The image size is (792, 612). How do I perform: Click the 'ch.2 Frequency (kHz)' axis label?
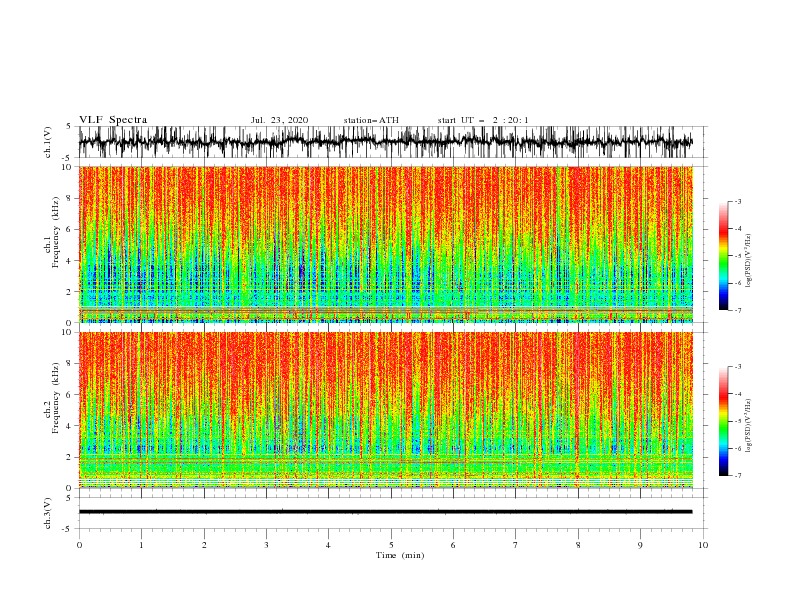coord(52,397)
